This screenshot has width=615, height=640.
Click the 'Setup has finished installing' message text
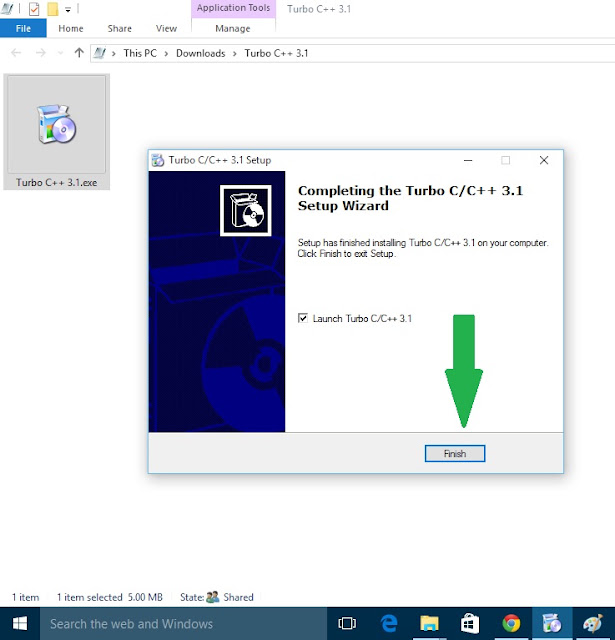click(x=423, y=248)
